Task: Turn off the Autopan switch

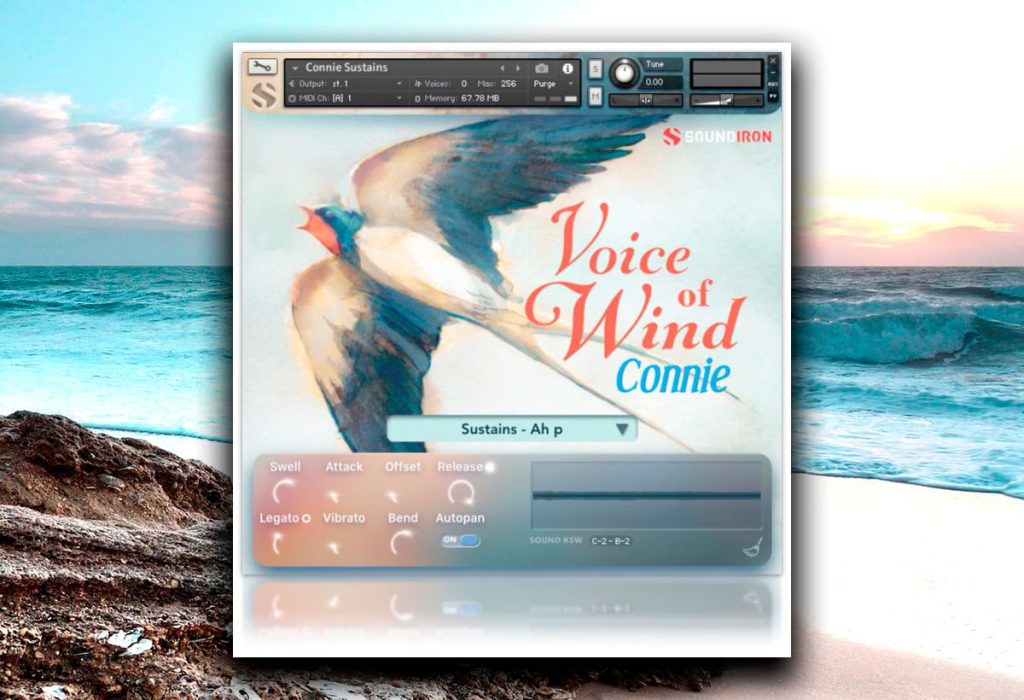Action: point(461,540)
